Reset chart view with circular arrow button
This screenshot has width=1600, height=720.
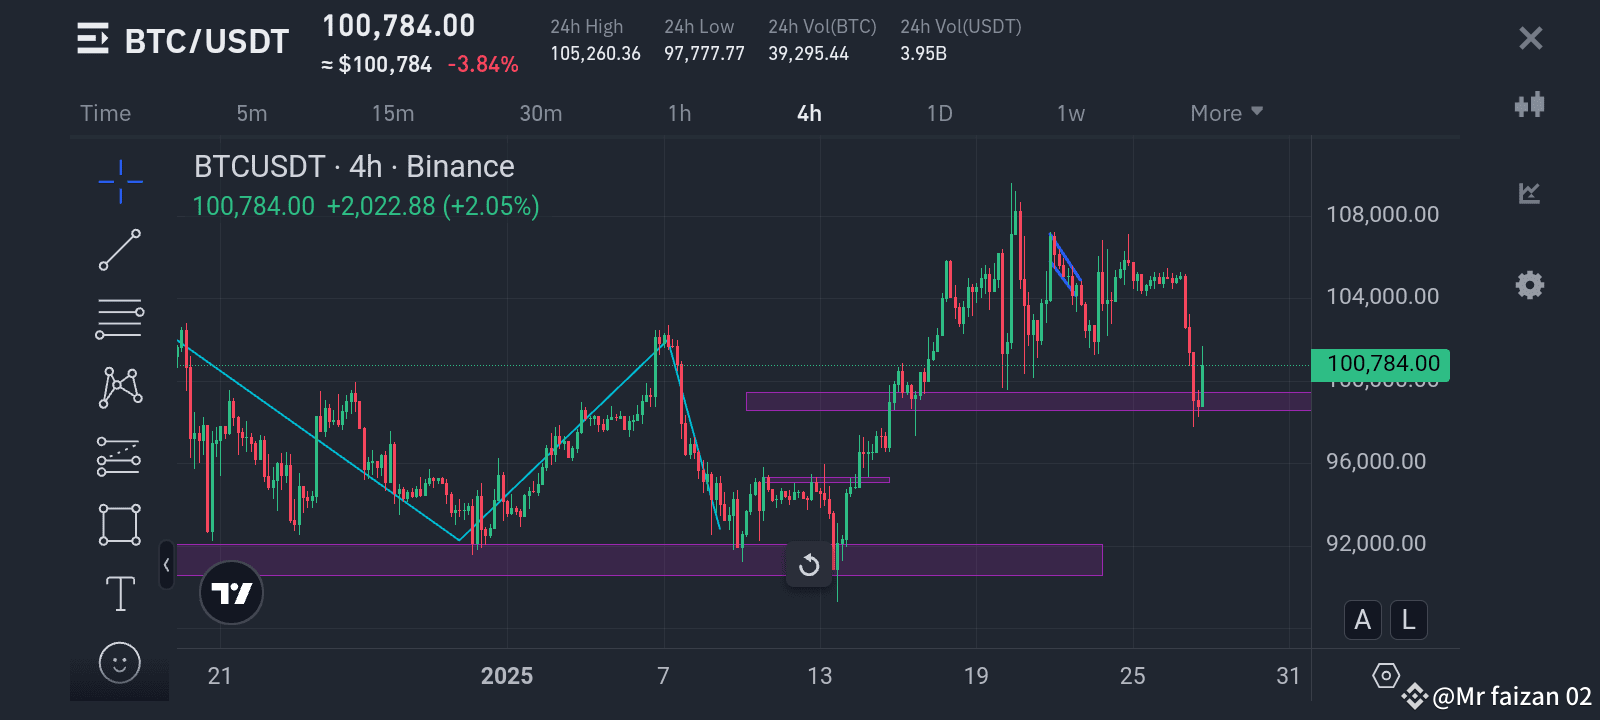[x=809, y=565]
